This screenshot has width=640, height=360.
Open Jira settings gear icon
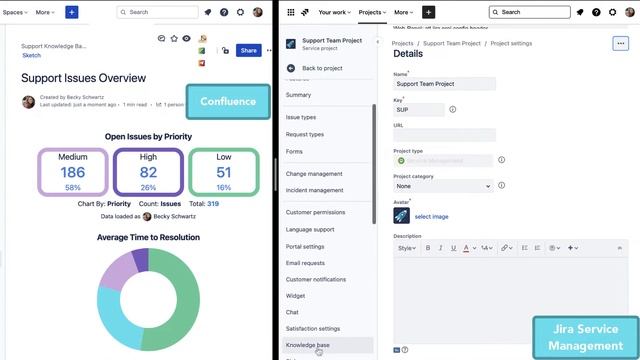coord(613,12)
